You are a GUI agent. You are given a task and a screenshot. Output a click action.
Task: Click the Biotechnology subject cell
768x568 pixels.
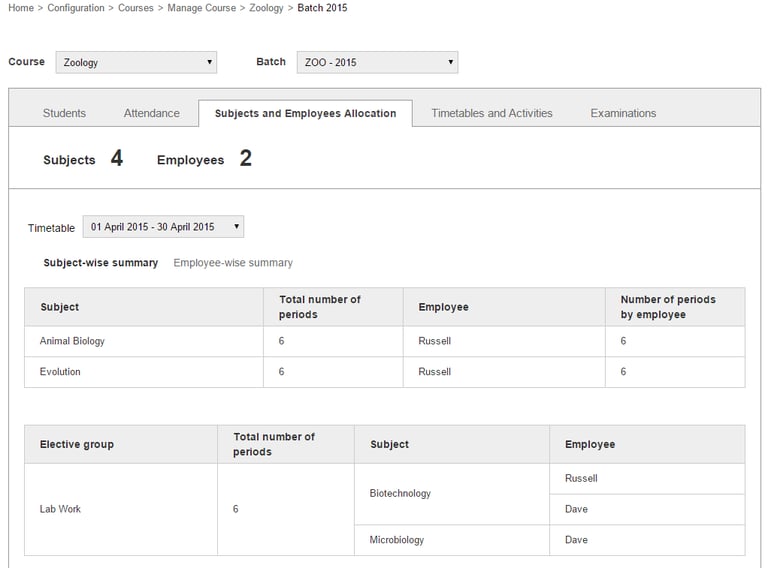tap(400, 493)
